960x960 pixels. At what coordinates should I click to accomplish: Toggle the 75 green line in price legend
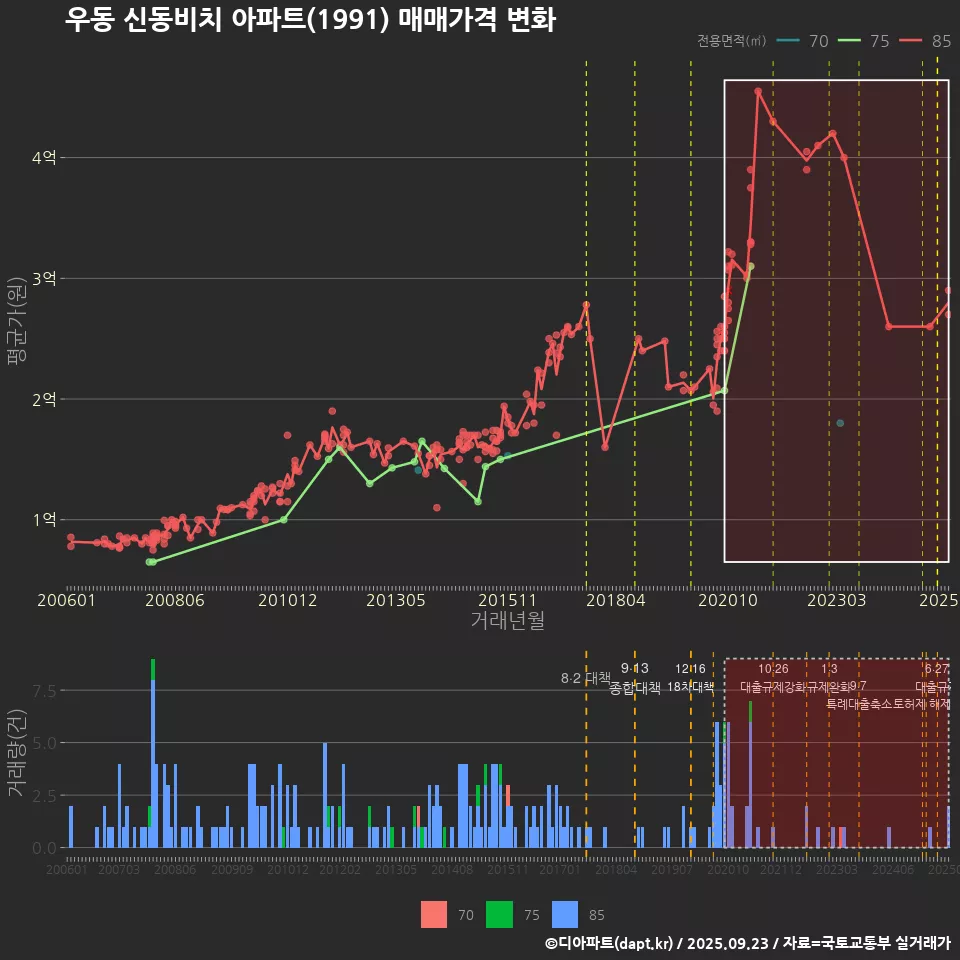click(x=852, y=41)
